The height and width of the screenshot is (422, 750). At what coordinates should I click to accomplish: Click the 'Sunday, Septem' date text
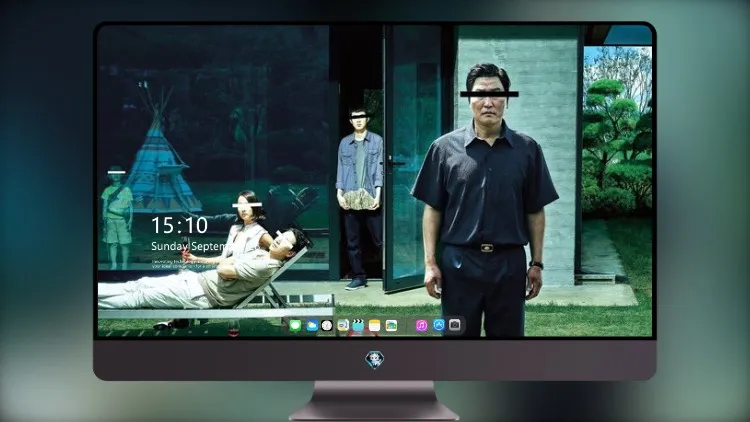coord(188,246)
